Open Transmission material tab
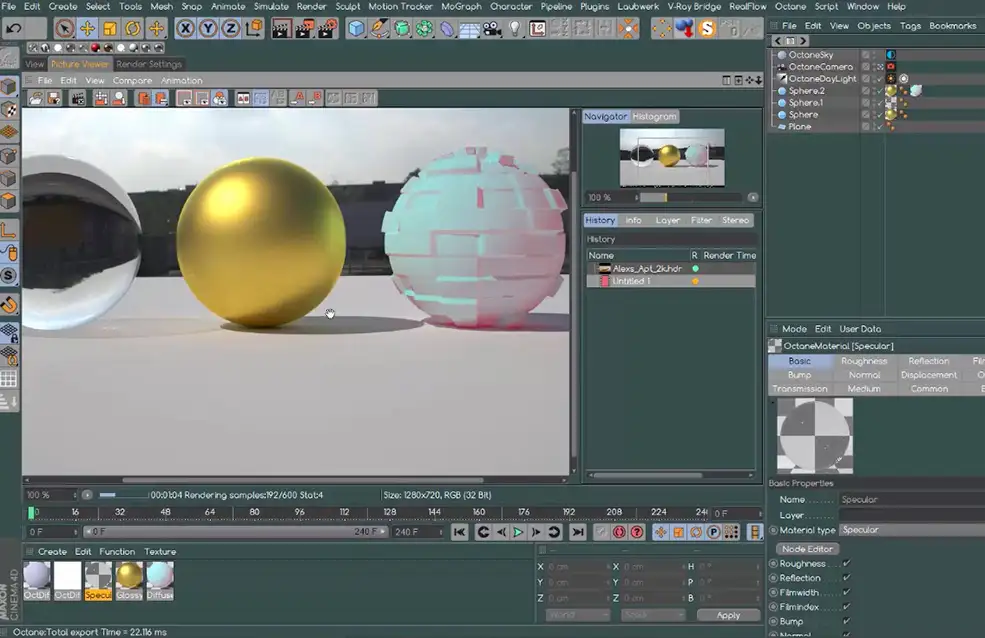Image resolution: width=985 pixels, height=638 pixels. click(x=800, y=389)
